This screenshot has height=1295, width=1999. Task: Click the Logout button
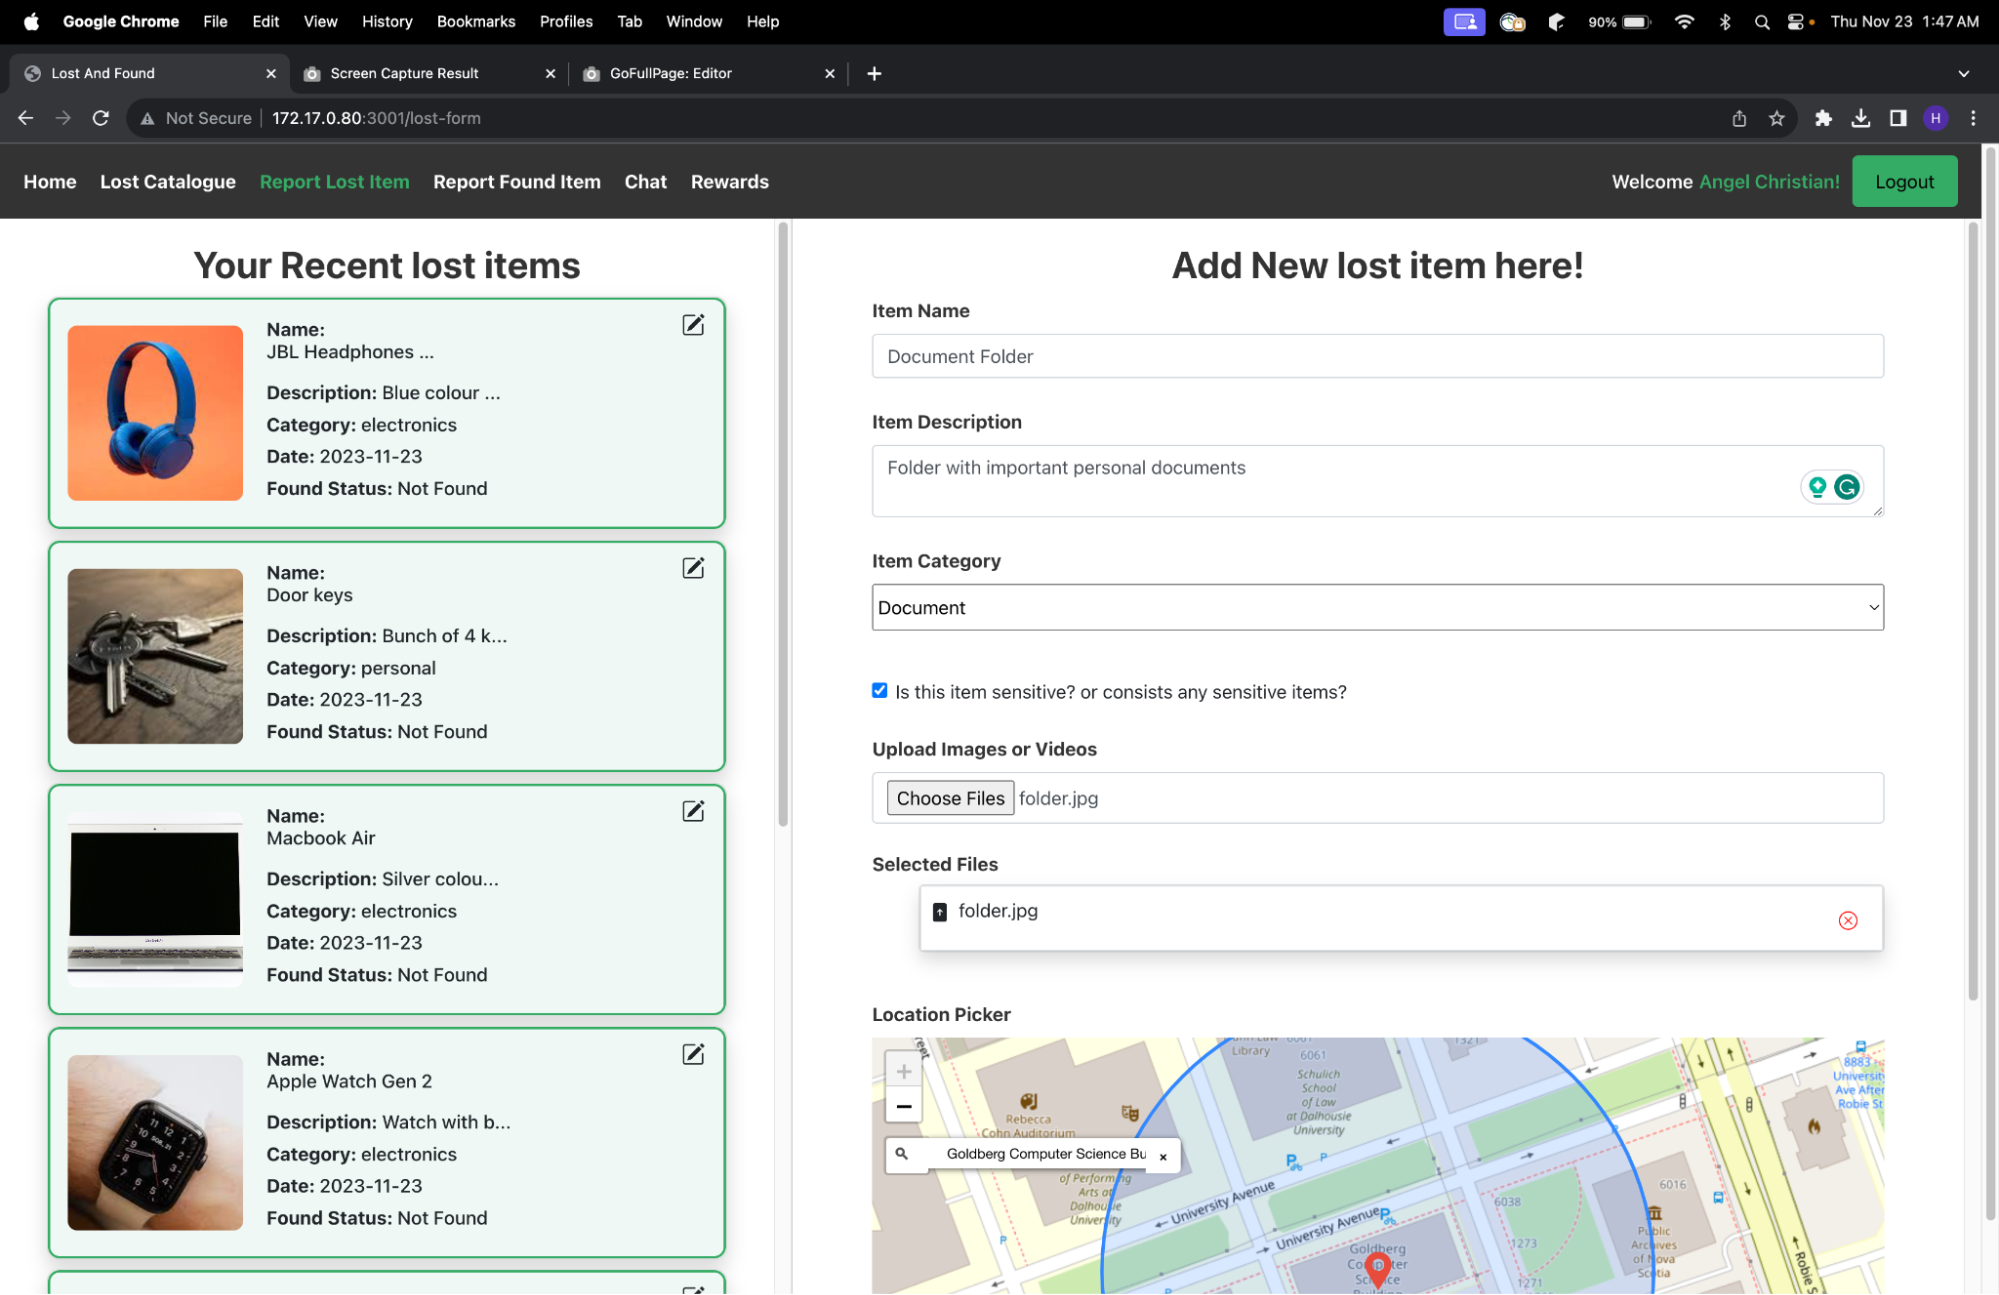(1903, 182)
